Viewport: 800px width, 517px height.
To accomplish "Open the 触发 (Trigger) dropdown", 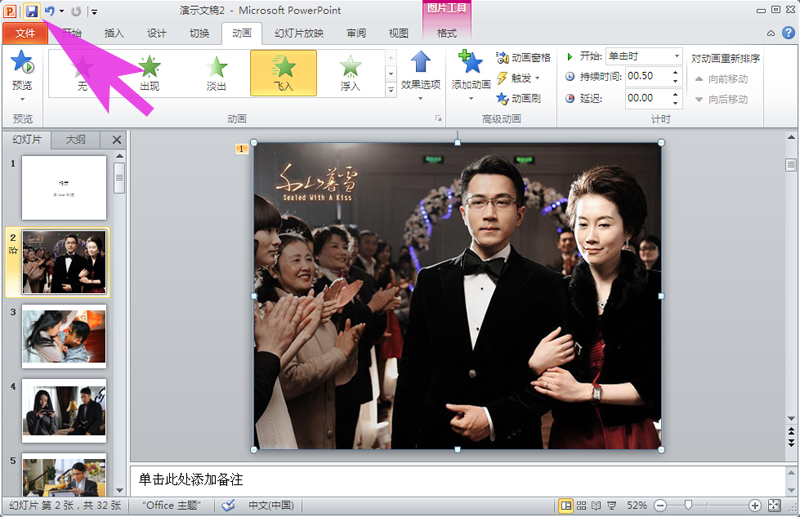I will [x=518, y=78].
